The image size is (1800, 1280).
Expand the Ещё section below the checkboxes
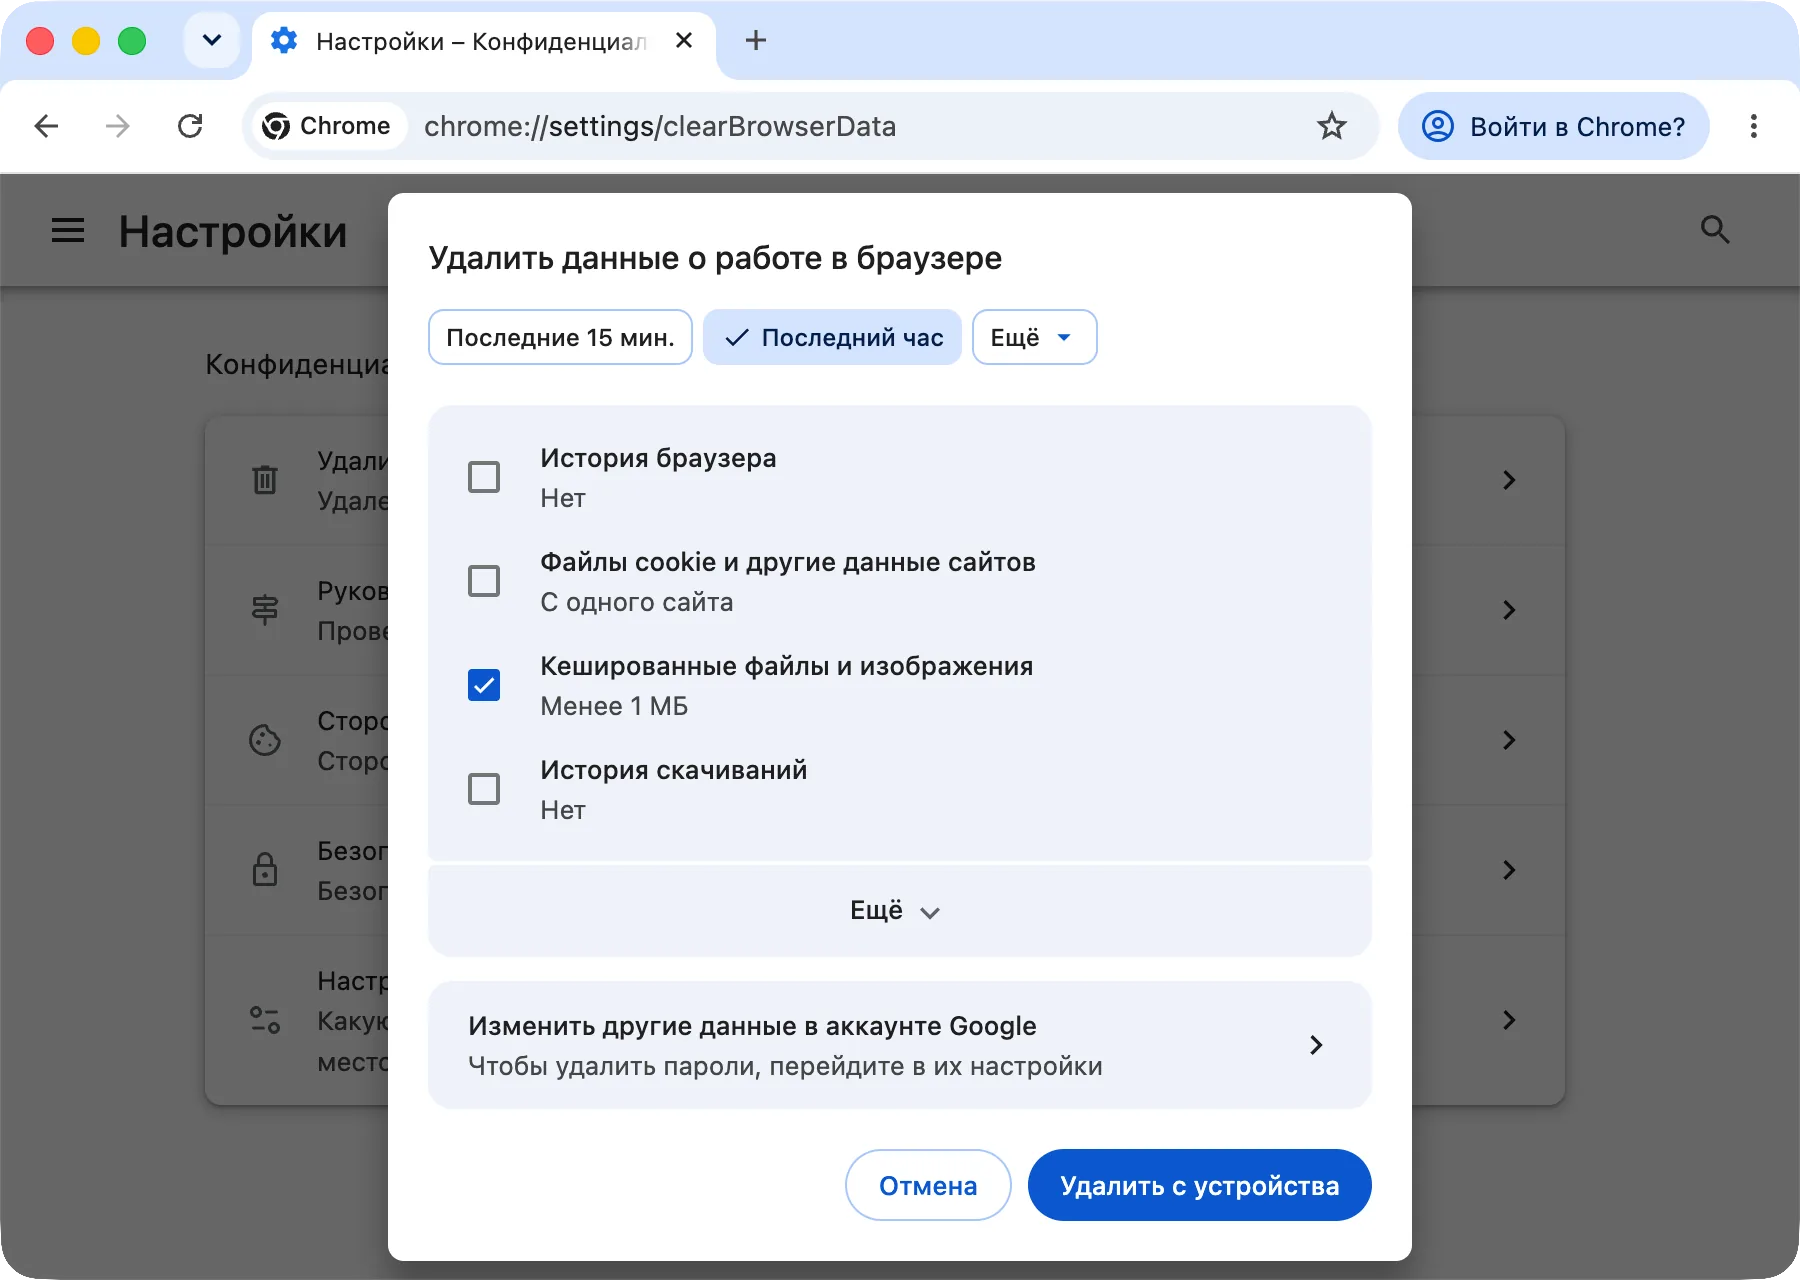[x=899, y=911]
